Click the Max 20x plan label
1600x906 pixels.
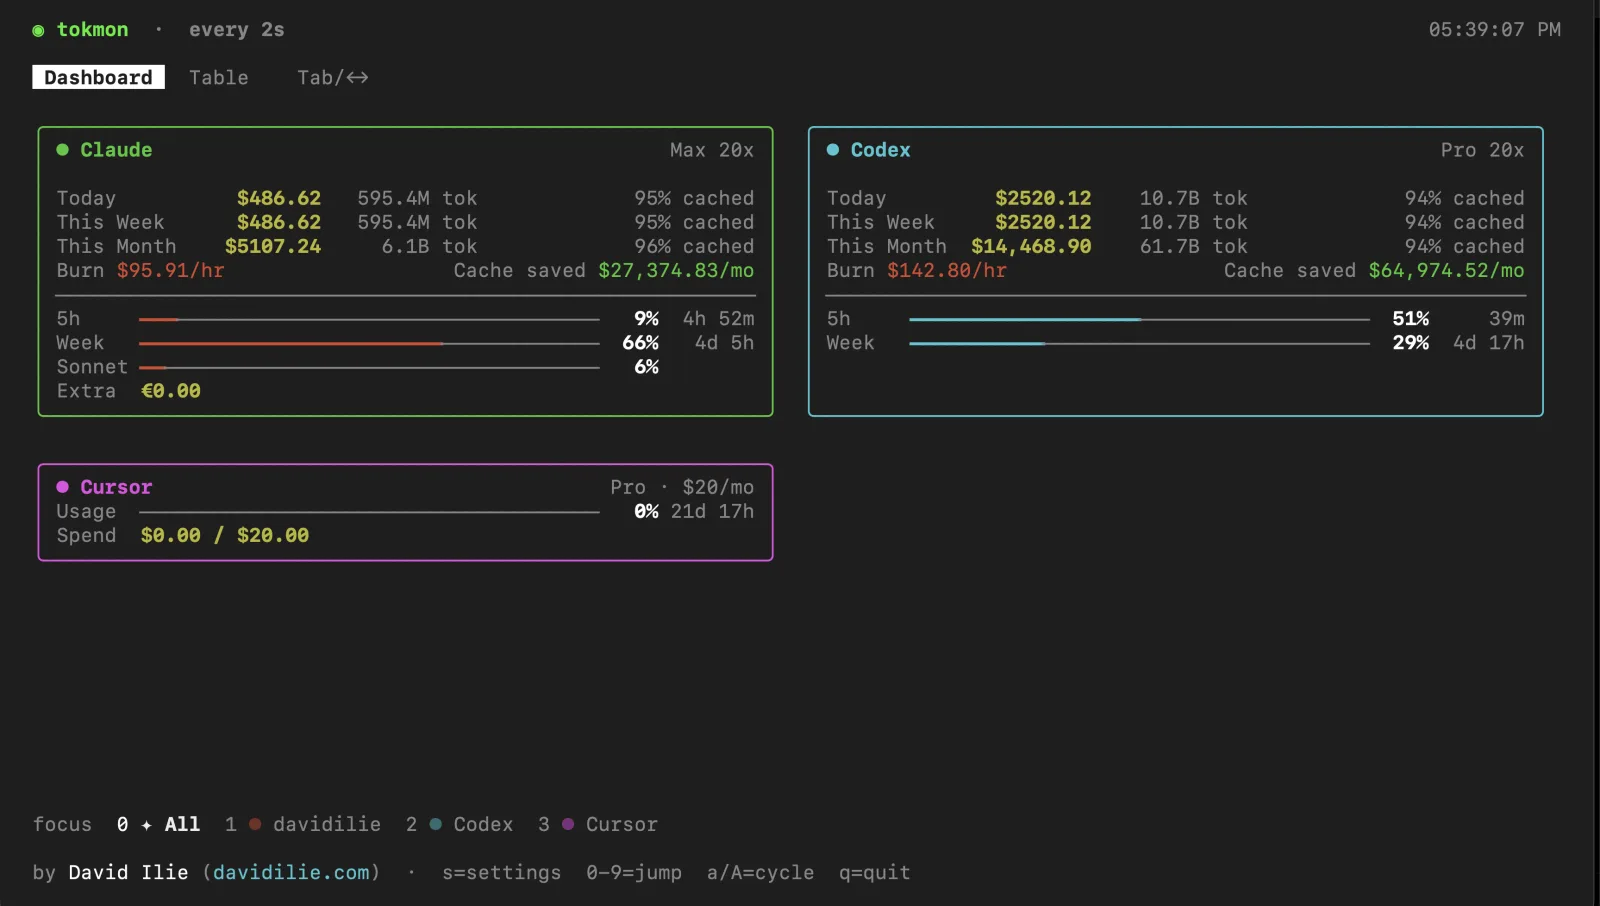click(x=712, y=150)
